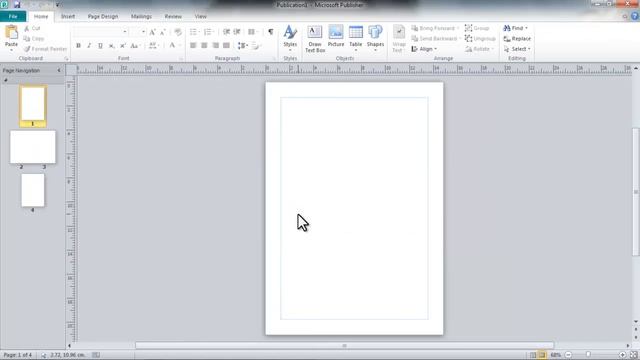This screenshot has height=360, width=640.
Task: Toggle Bold formatting
Action: [x=78, y=46]
